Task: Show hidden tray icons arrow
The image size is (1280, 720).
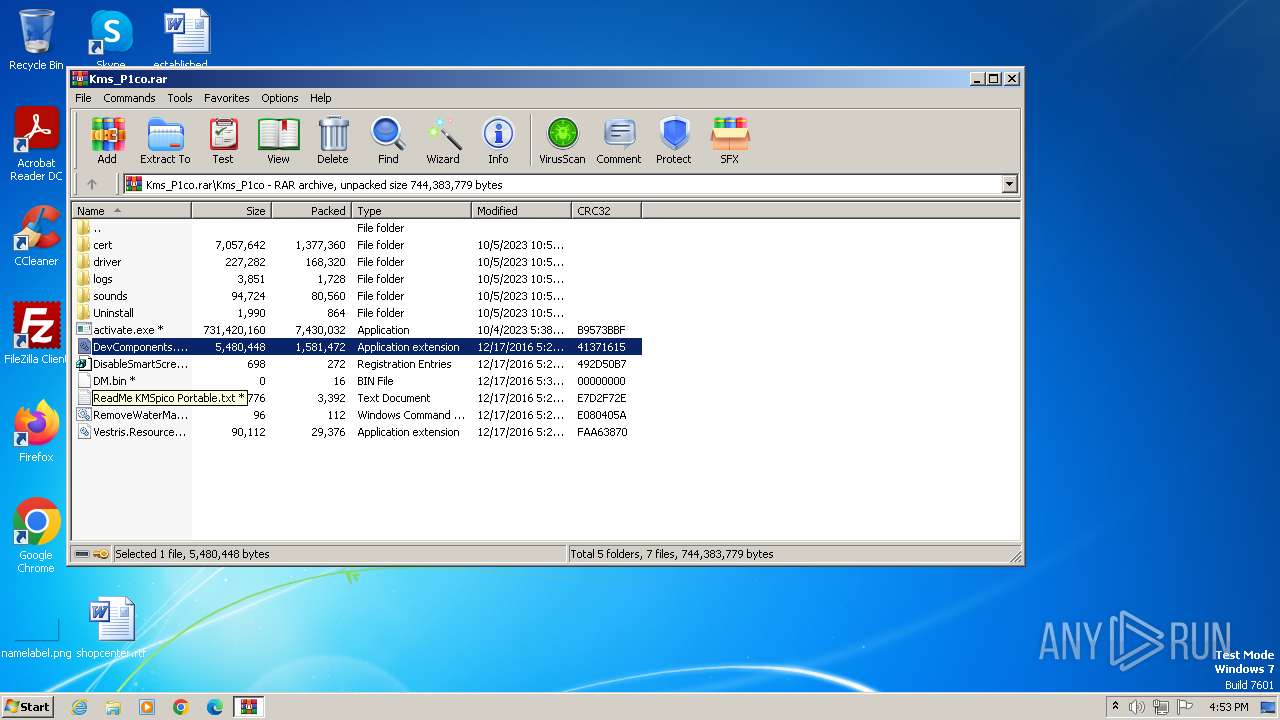Action: pyautogui.click(x=1115, y=706)
